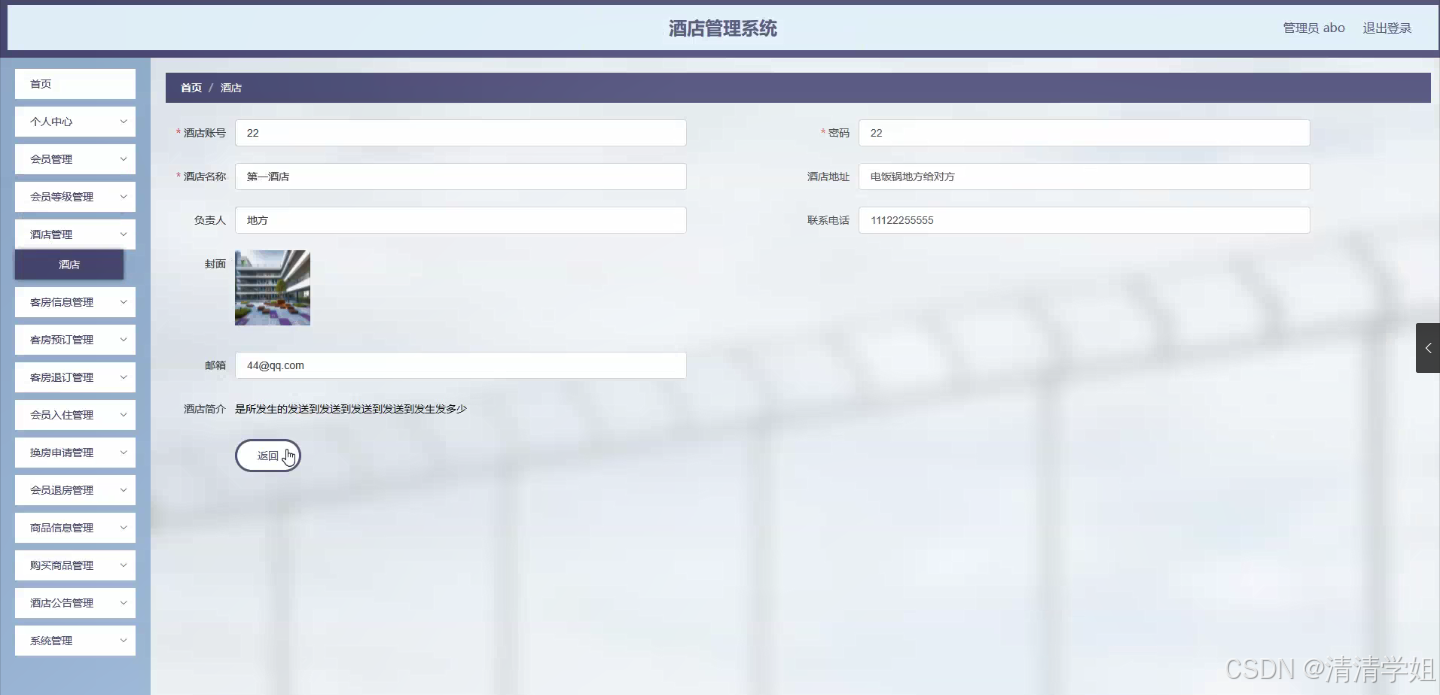
Task: Click the 密码 password input field
Action: (x=1083, y=132)
